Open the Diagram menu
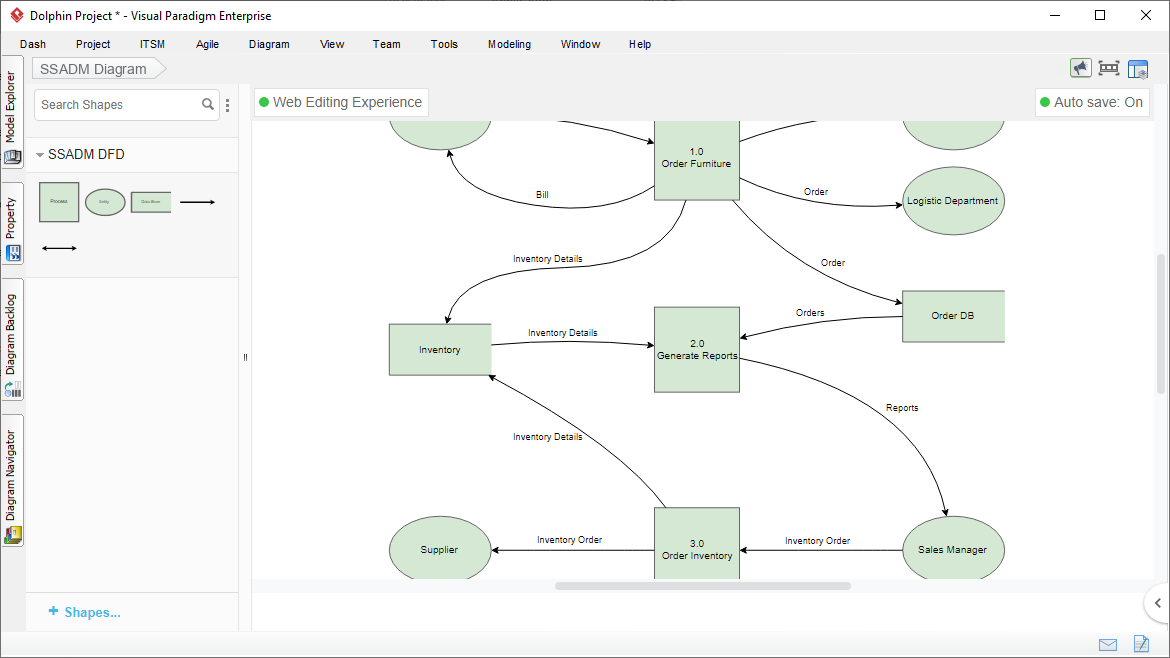Viewport: 1170px width, 658px height. coord(269,44)
